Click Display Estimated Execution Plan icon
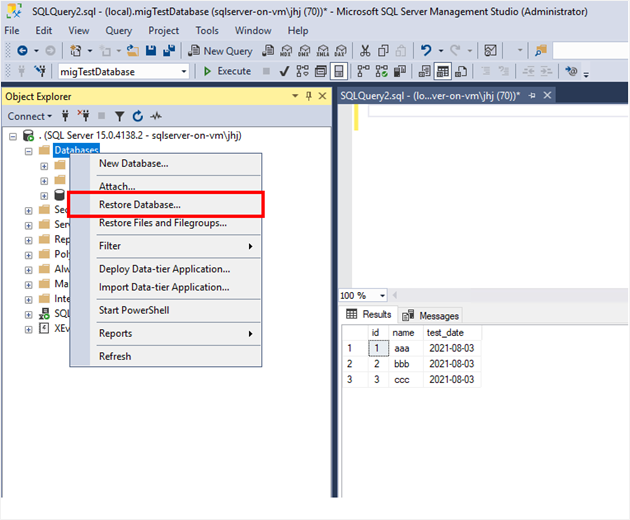 (303, 72)
